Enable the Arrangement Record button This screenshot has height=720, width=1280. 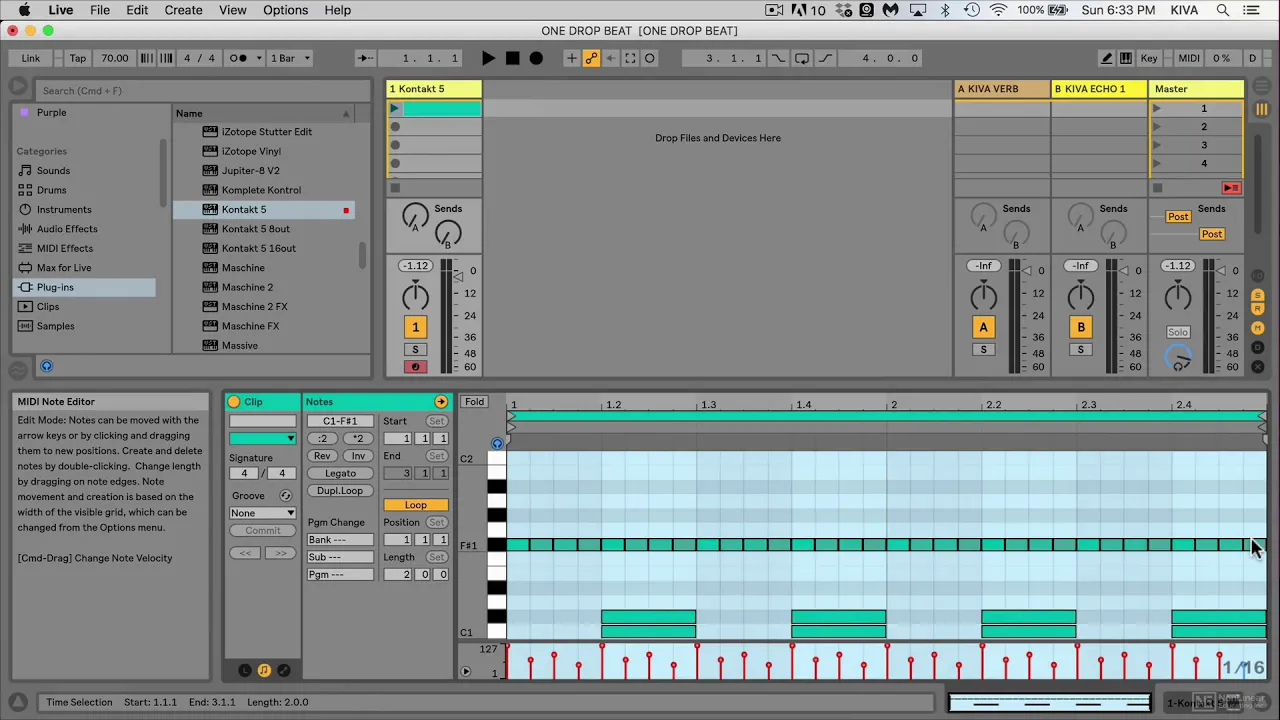536,58
